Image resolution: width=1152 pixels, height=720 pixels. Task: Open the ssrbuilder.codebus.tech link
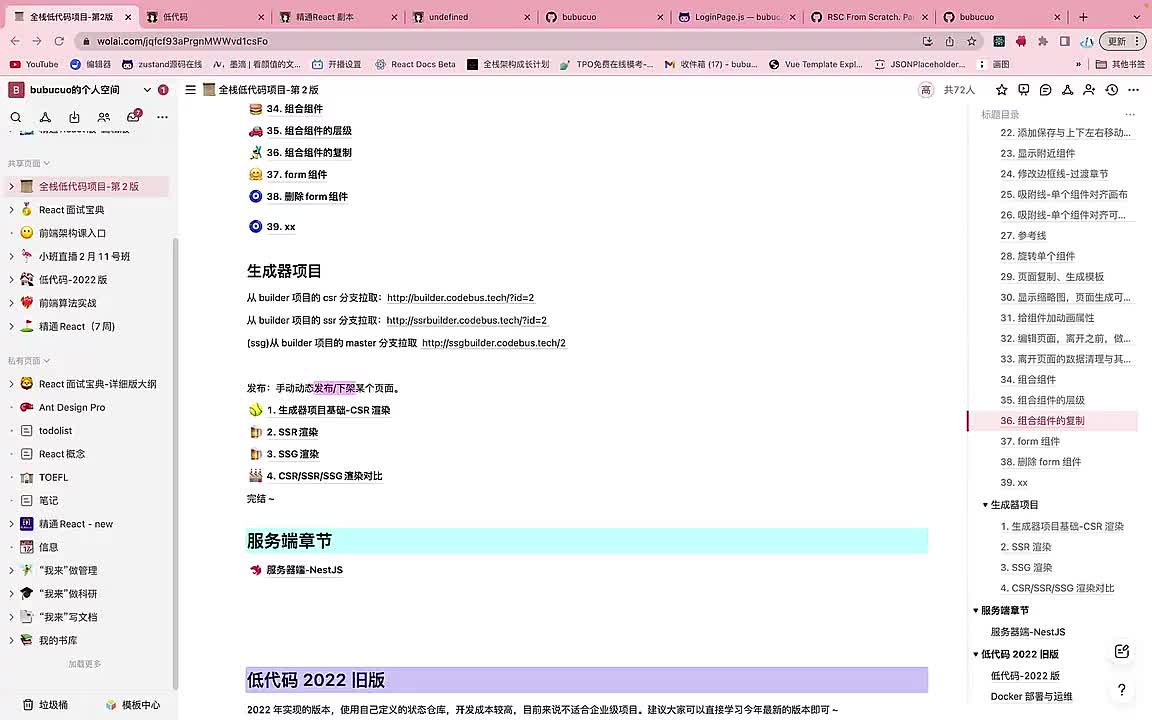[467, 320]
